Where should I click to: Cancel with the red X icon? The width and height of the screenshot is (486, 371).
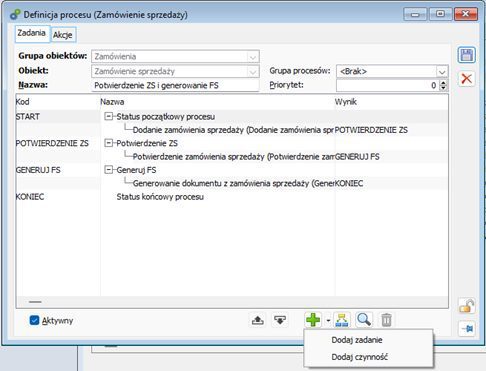point(466,79)
